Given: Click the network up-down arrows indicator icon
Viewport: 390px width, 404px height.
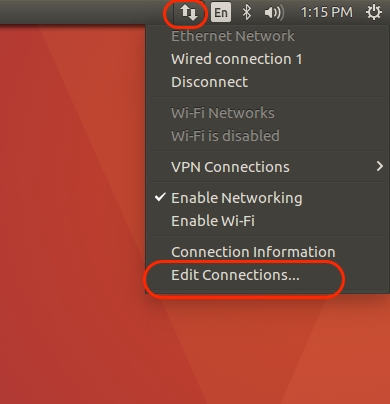Looking at the screenshot, I should (189, 13).
